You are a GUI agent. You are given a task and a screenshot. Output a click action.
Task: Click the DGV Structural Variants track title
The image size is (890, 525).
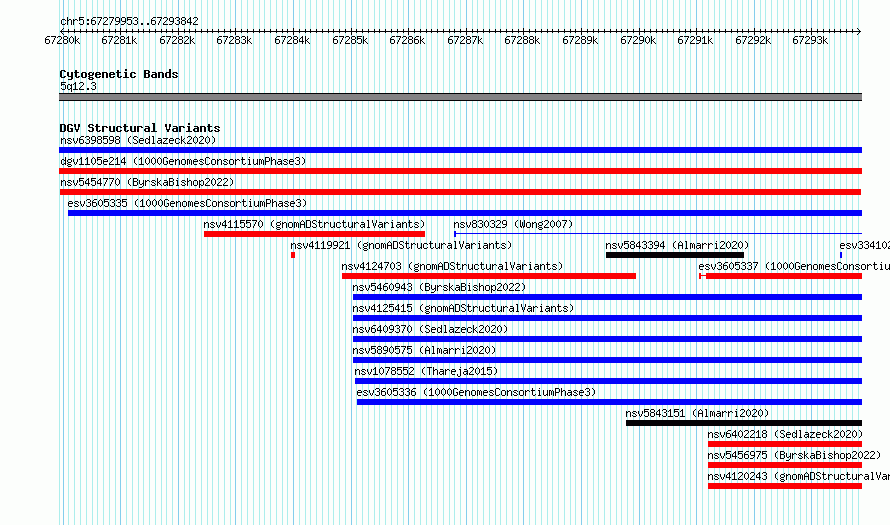(140, 128)
